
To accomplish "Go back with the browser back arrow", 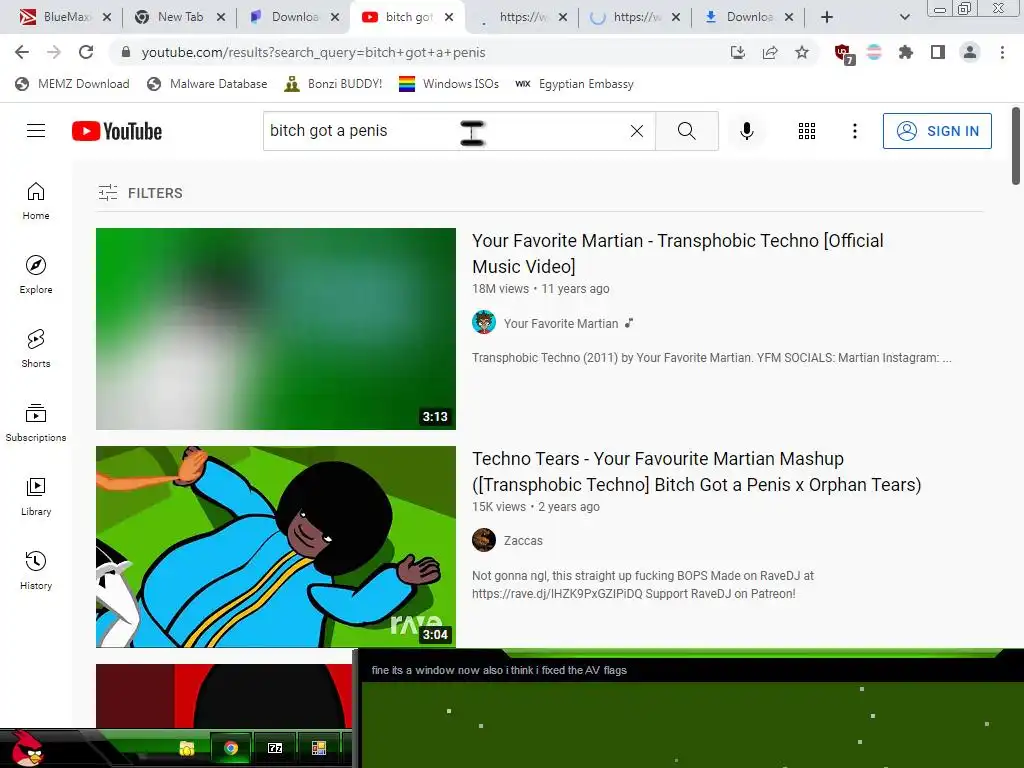I will tap(22, 52).
